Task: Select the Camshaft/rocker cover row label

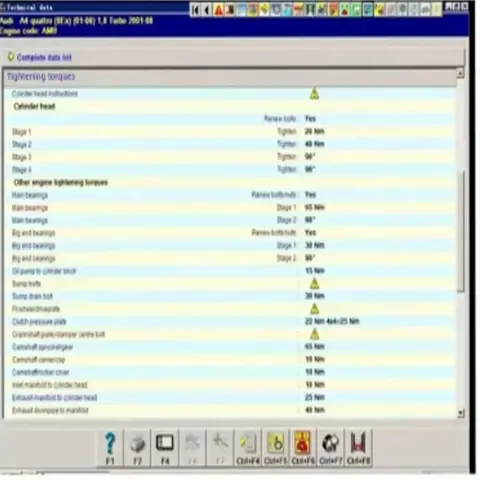Action: [x=40, y=372]
